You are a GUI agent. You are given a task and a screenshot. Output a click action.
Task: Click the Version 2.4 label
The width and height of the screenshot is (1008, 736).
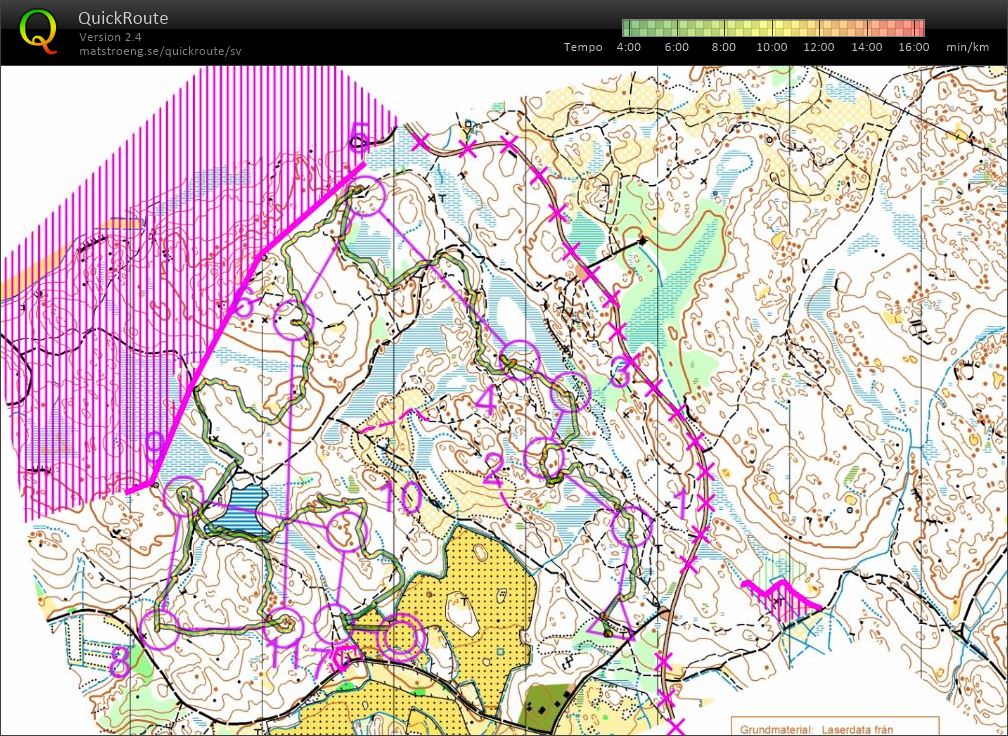click(x=110, y=37)
